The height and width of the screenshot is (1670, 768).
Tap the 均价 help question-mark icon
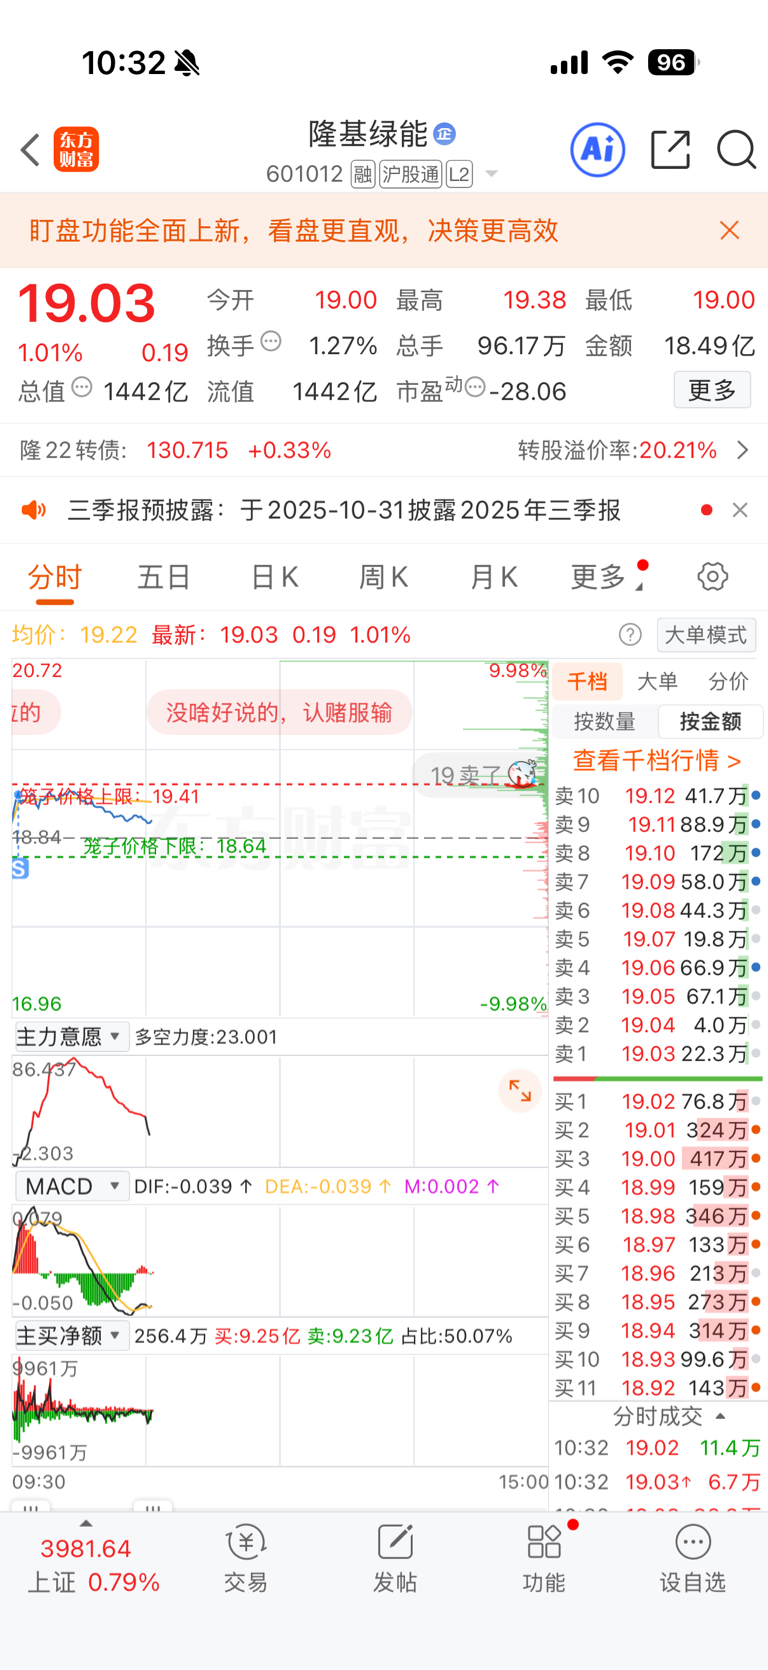coord(630,635)
